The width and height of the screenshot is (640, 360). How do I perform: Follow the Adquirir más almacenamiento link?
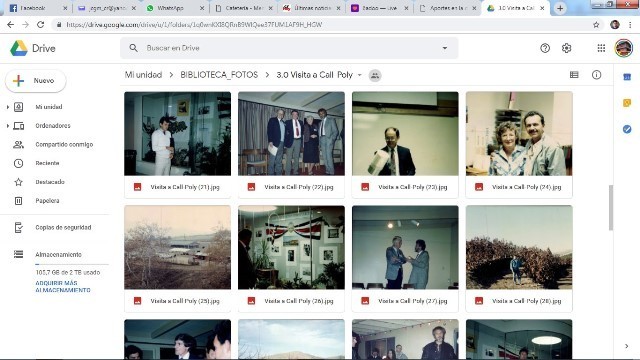(x=62, y=287)
